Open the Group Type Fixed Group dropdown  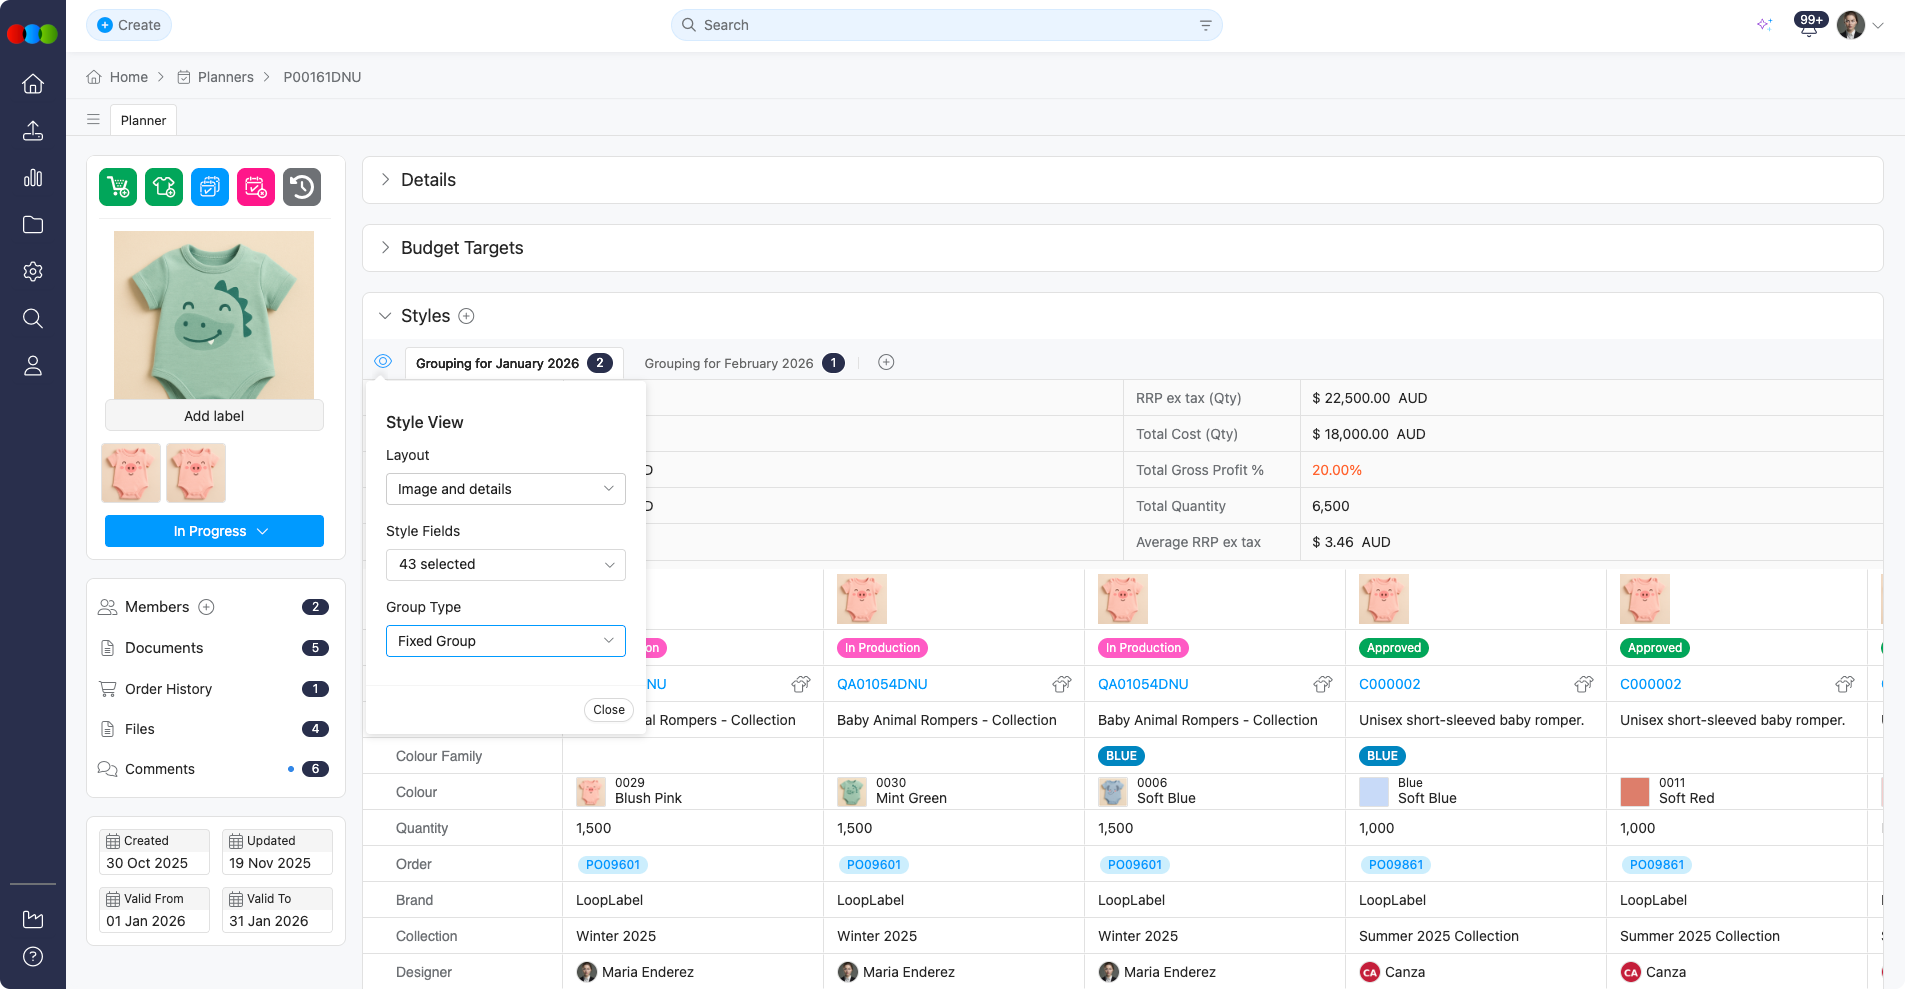[505, 641]
